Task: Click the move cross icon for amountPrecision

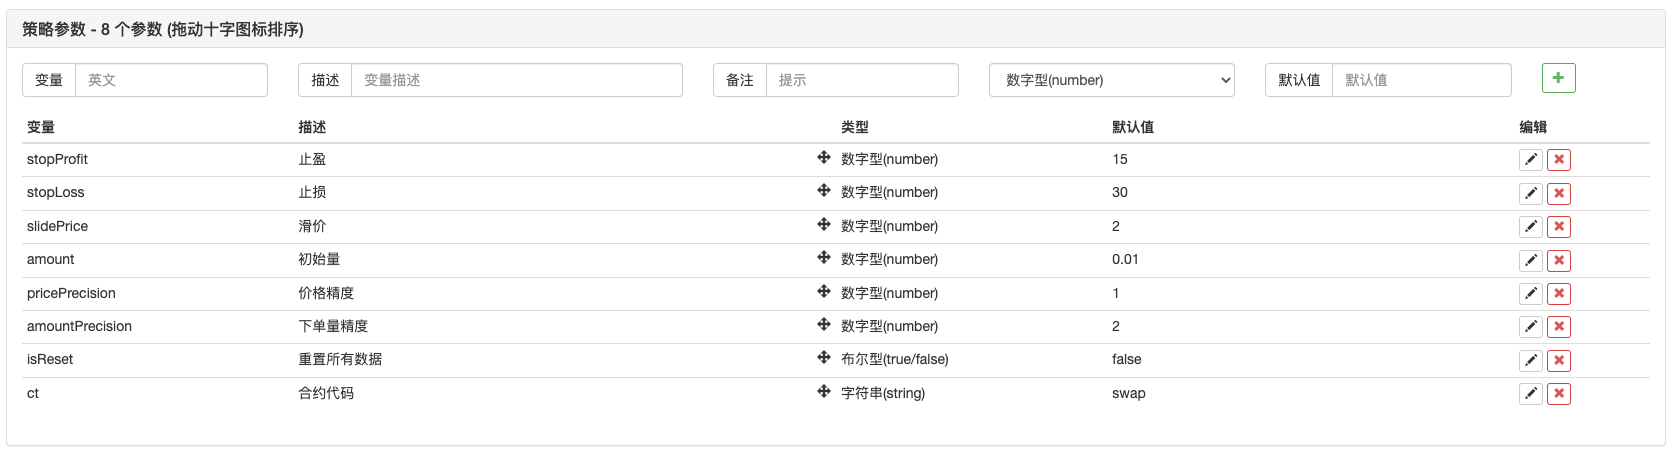Action: tap(824, 325)
